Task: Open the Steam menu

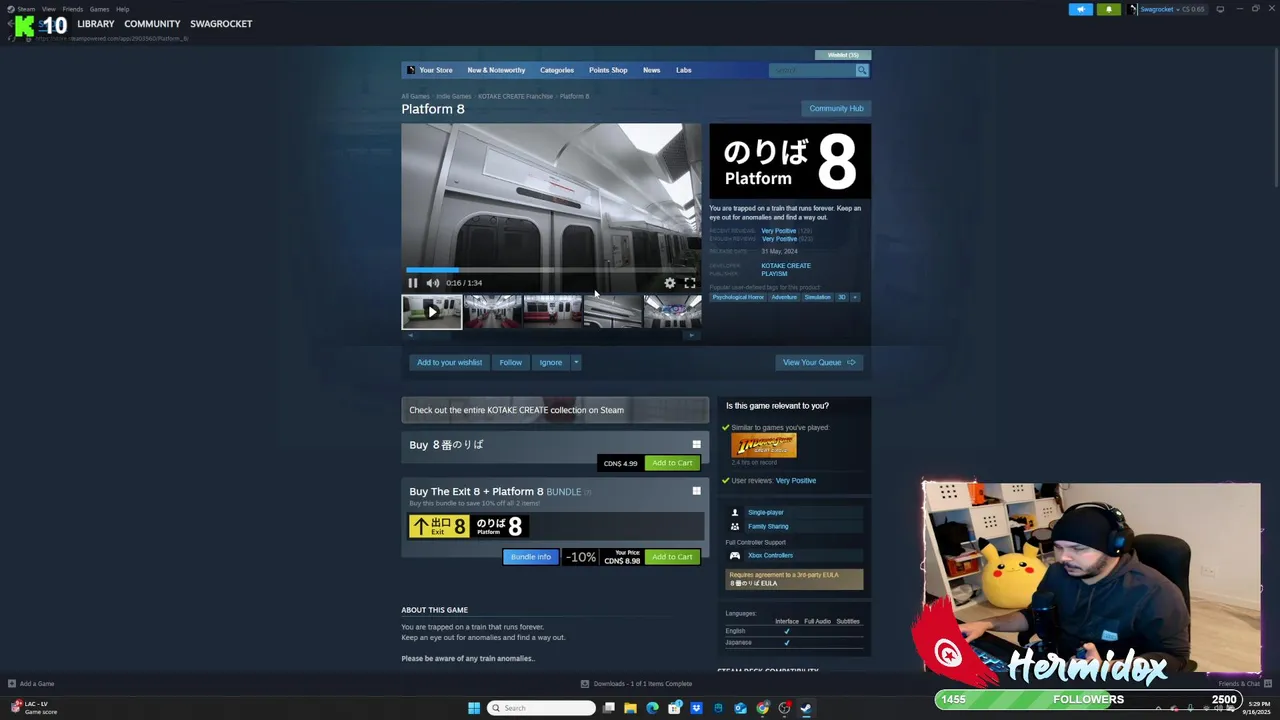Action: (x=24, y=9)
